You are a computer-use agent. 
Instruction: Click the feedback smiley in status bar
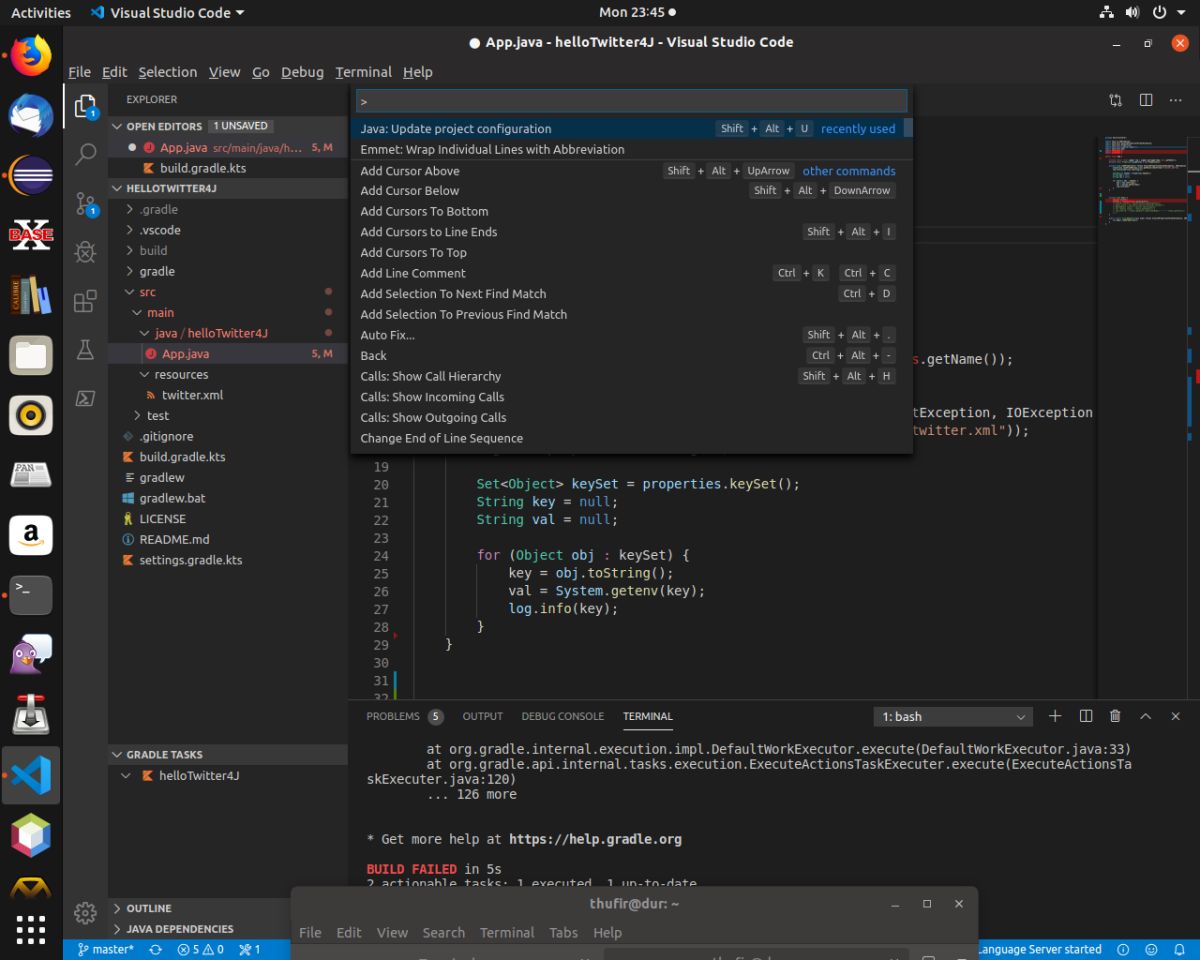pyautogui.click(x=1152, y=949)
